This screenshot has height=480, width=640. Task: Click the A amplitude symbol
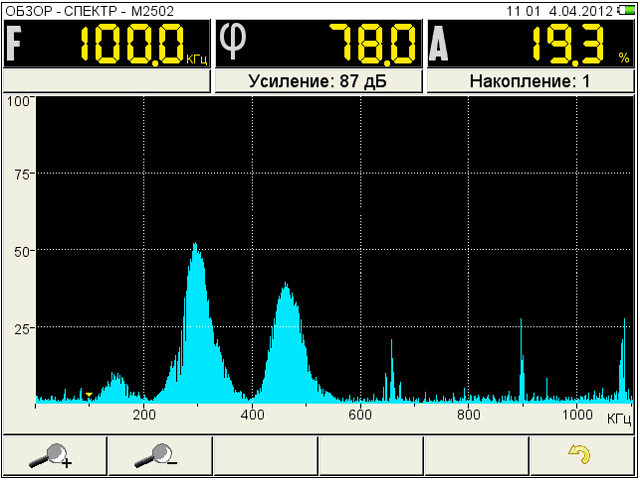441,44
